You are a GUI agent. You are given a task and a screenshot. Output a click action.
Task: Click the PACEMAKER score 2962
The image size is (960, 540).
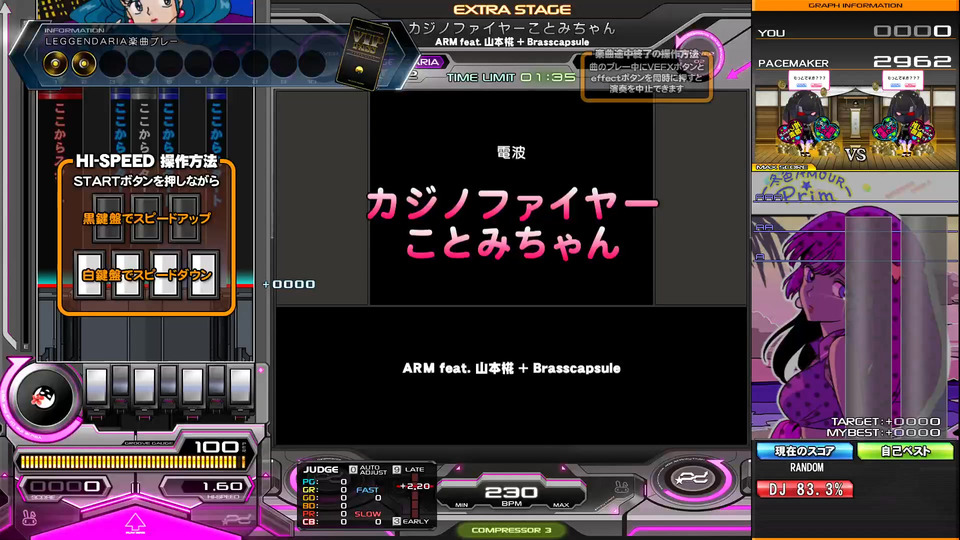point(912,61)
